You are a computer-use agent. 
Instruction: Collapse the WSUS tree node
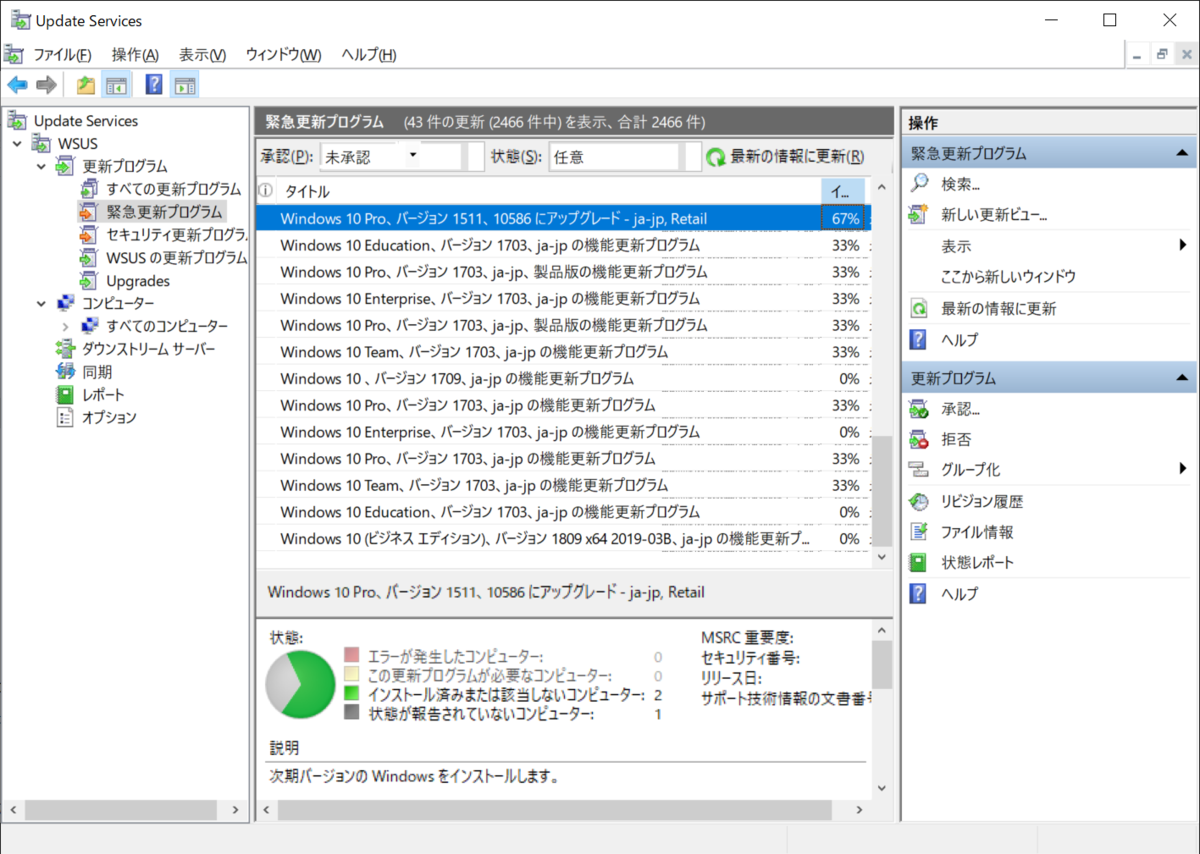[17, 144]
